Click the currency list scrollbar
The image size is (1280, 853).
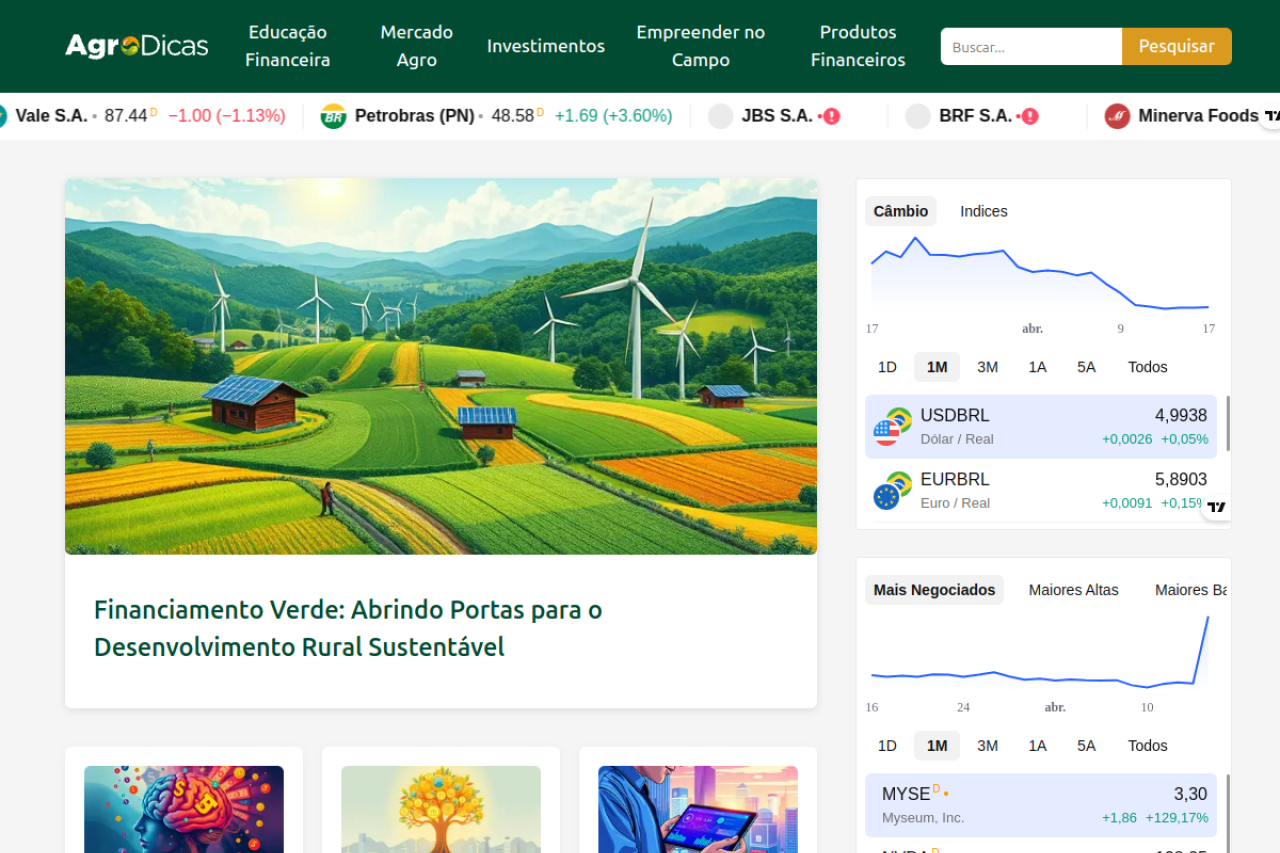tap(1227, 424)
